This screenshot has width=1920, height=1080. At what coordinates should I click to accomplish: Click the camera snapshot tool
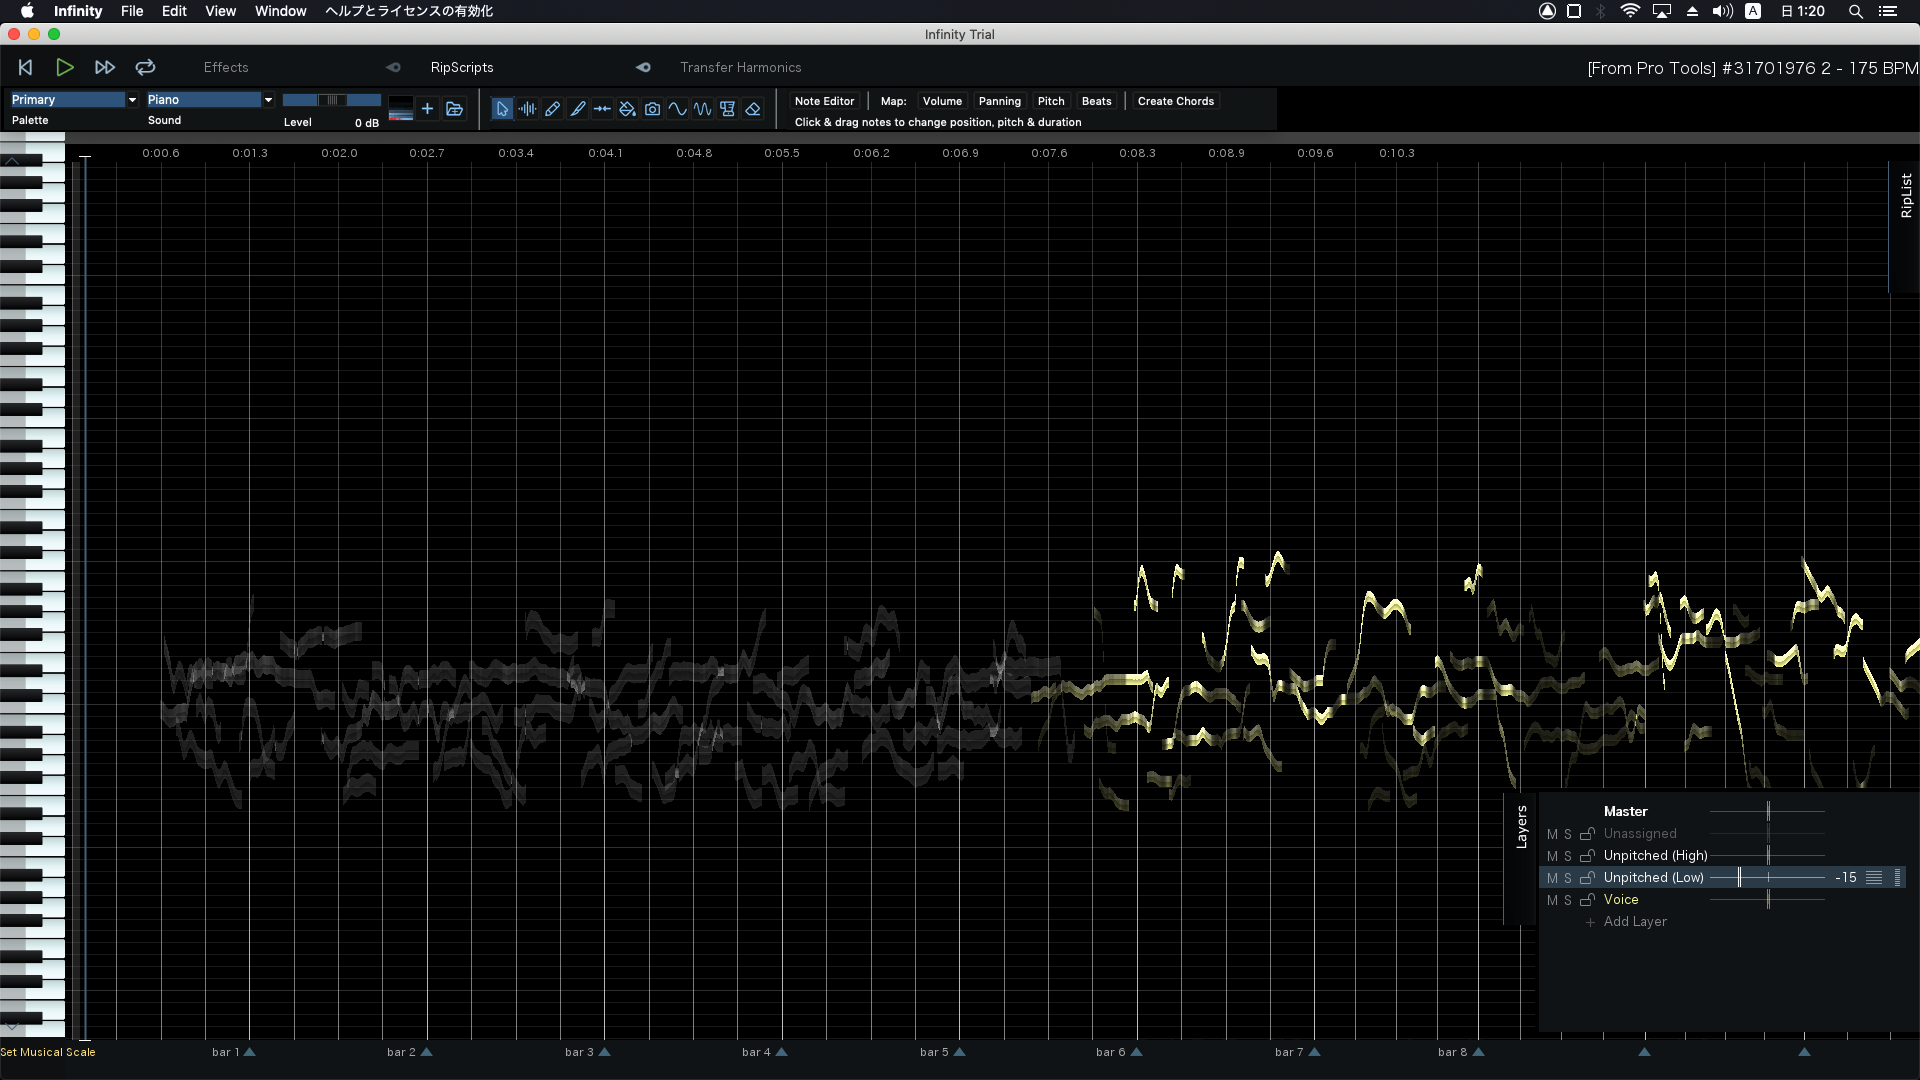[652, 109]
